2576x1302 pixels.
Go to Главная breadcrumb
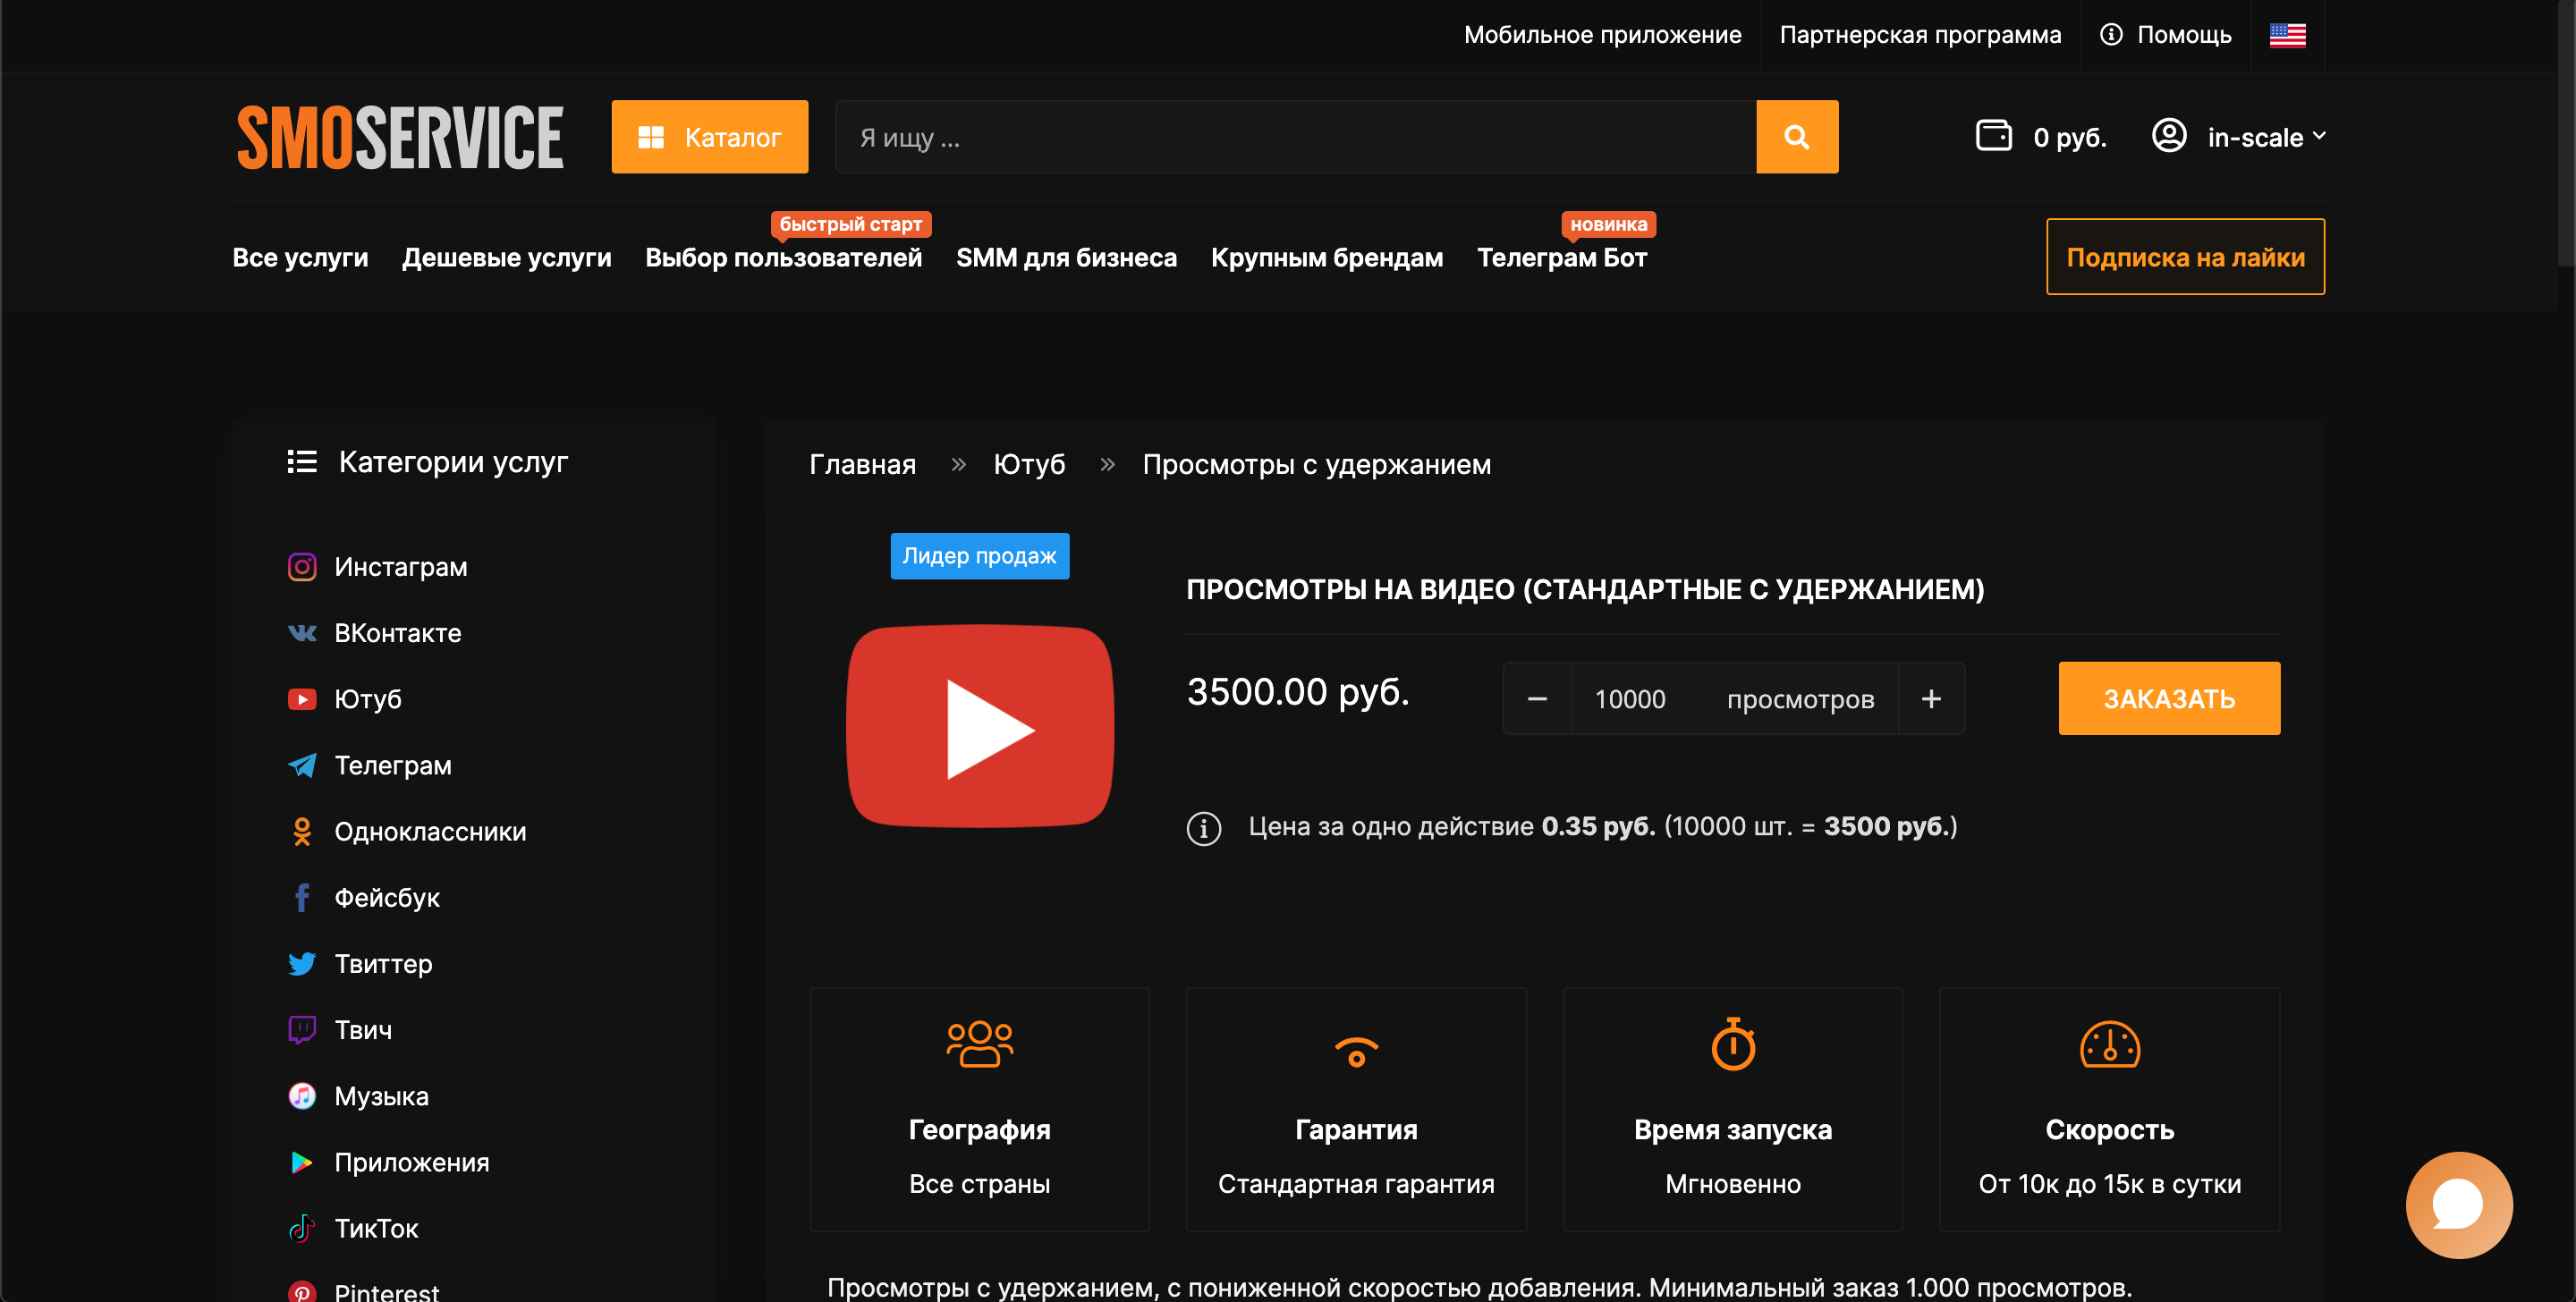pos(862,464)
